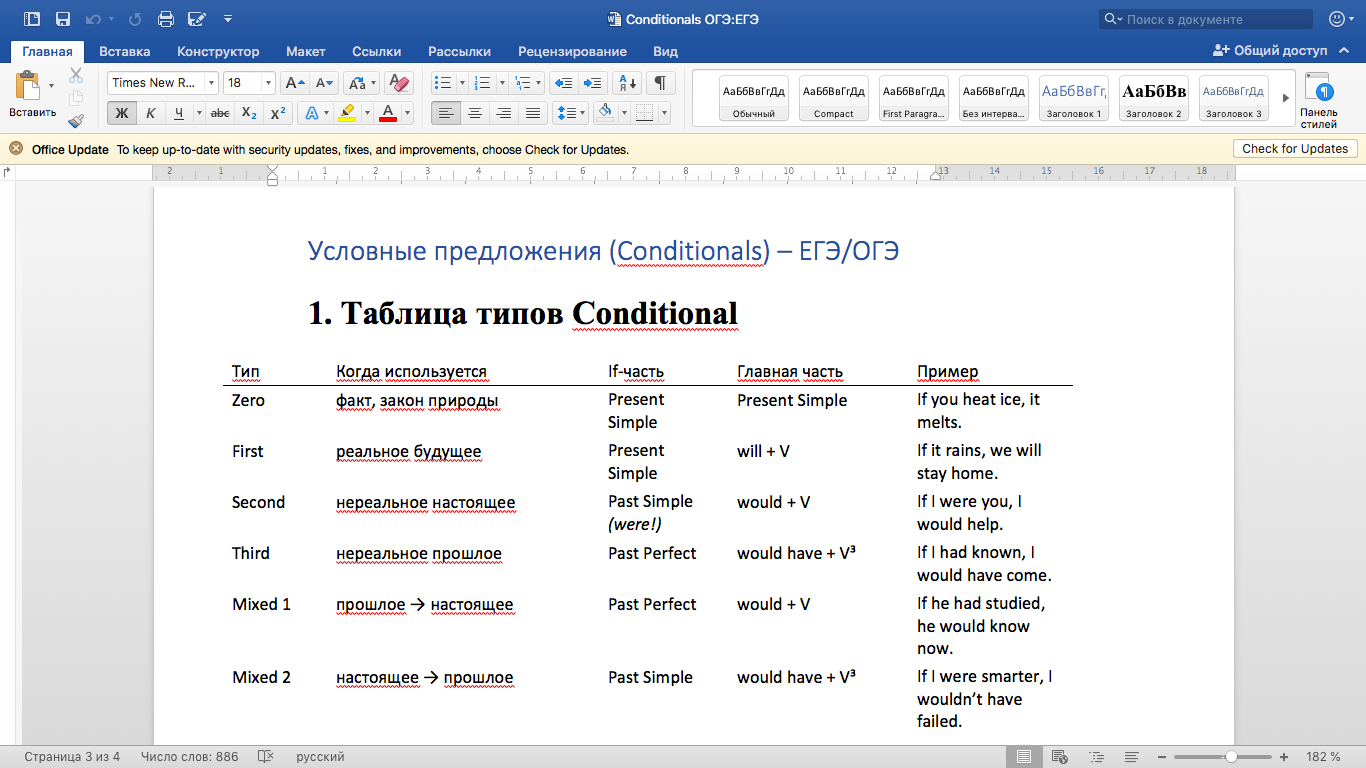This screenshot has width=1366, height=768.
Task: Click the Общий доступ share button
Action: tap(1270, 51)
